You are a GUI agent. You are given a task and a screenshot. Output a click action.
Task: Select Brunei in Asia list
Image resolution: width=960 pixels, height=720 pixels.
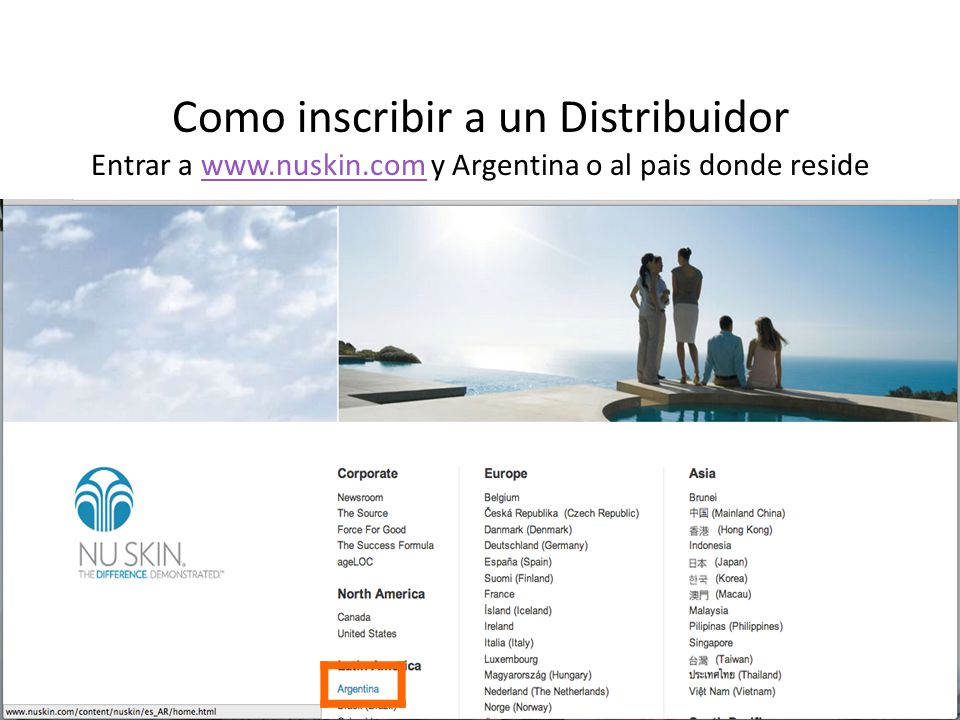(x=703, y=497)
